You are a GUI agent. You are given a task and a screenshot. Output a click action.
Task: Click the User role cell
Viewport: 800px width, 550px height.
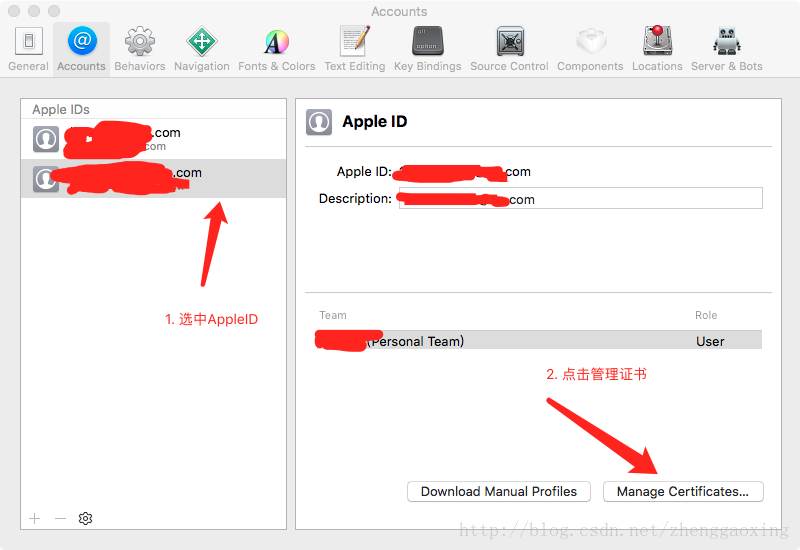pos(710,341)
